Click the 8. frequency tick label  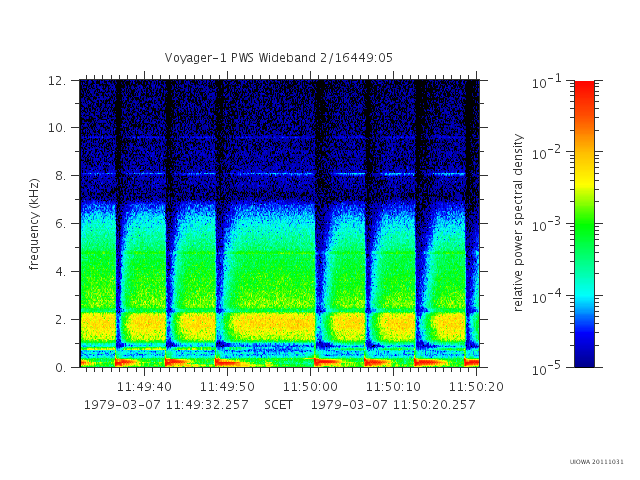pyautogui.click(x=60, y=176)
